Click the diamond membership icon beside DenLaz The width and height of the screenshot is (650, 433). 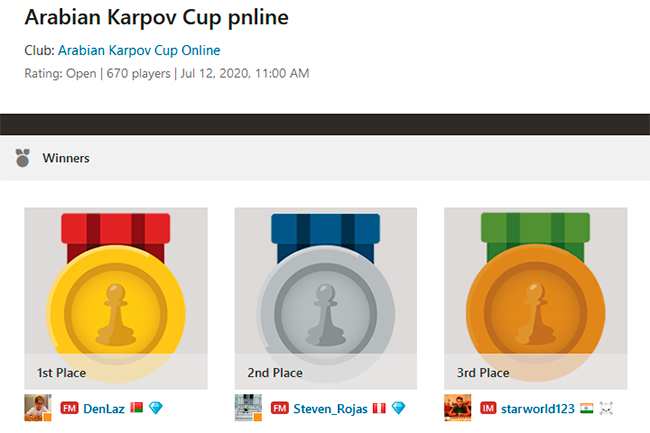click(154, 408)
